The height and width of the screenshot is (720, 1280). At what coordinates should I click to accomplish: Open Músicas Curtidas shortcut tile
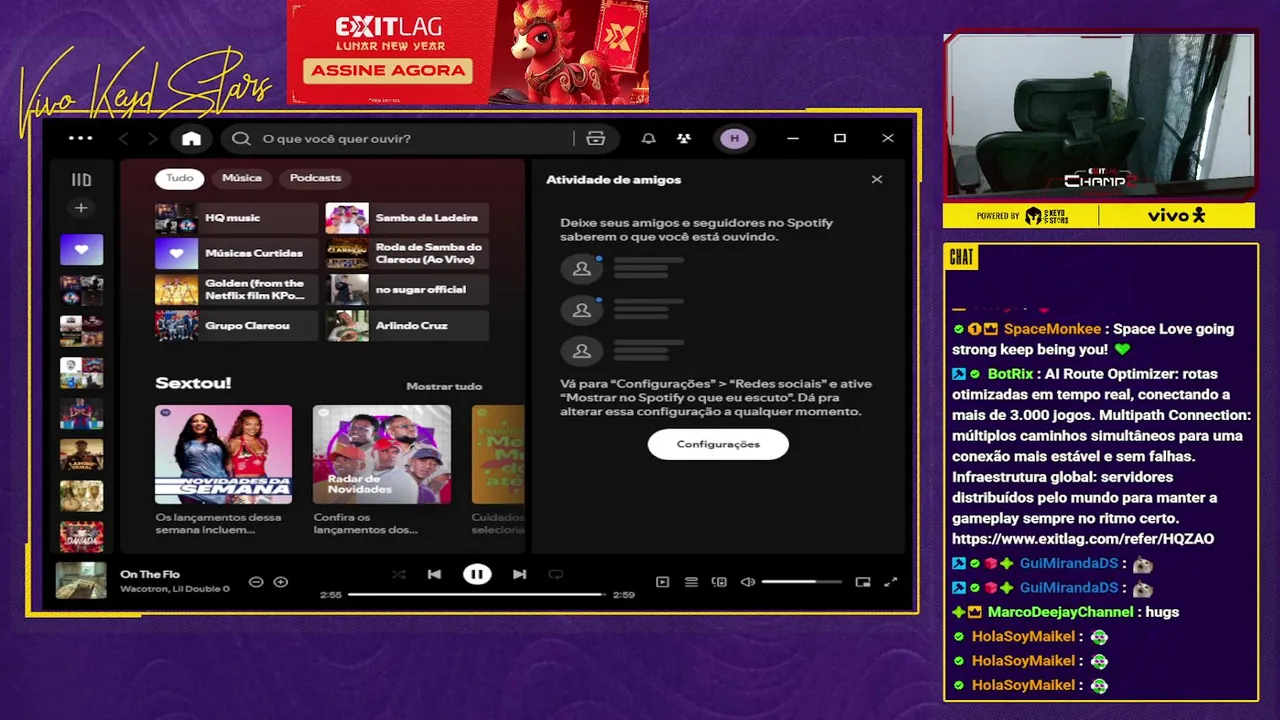(236, 254)
